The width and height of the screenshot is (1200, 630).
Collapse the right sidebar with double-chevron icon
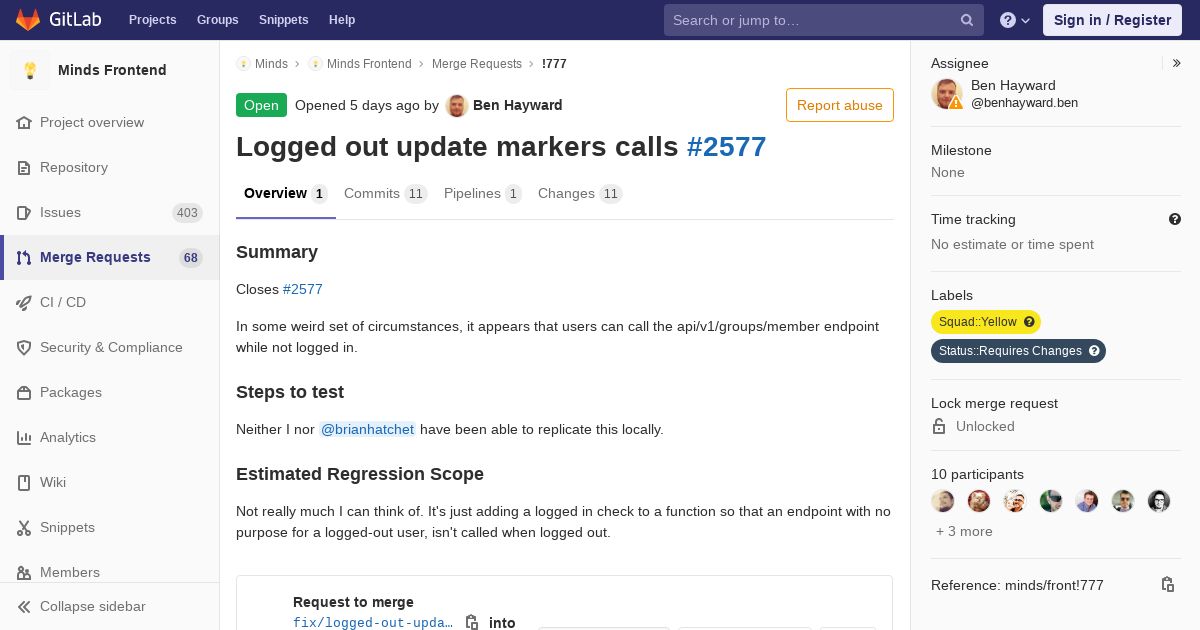click(x=1177, y=63)
